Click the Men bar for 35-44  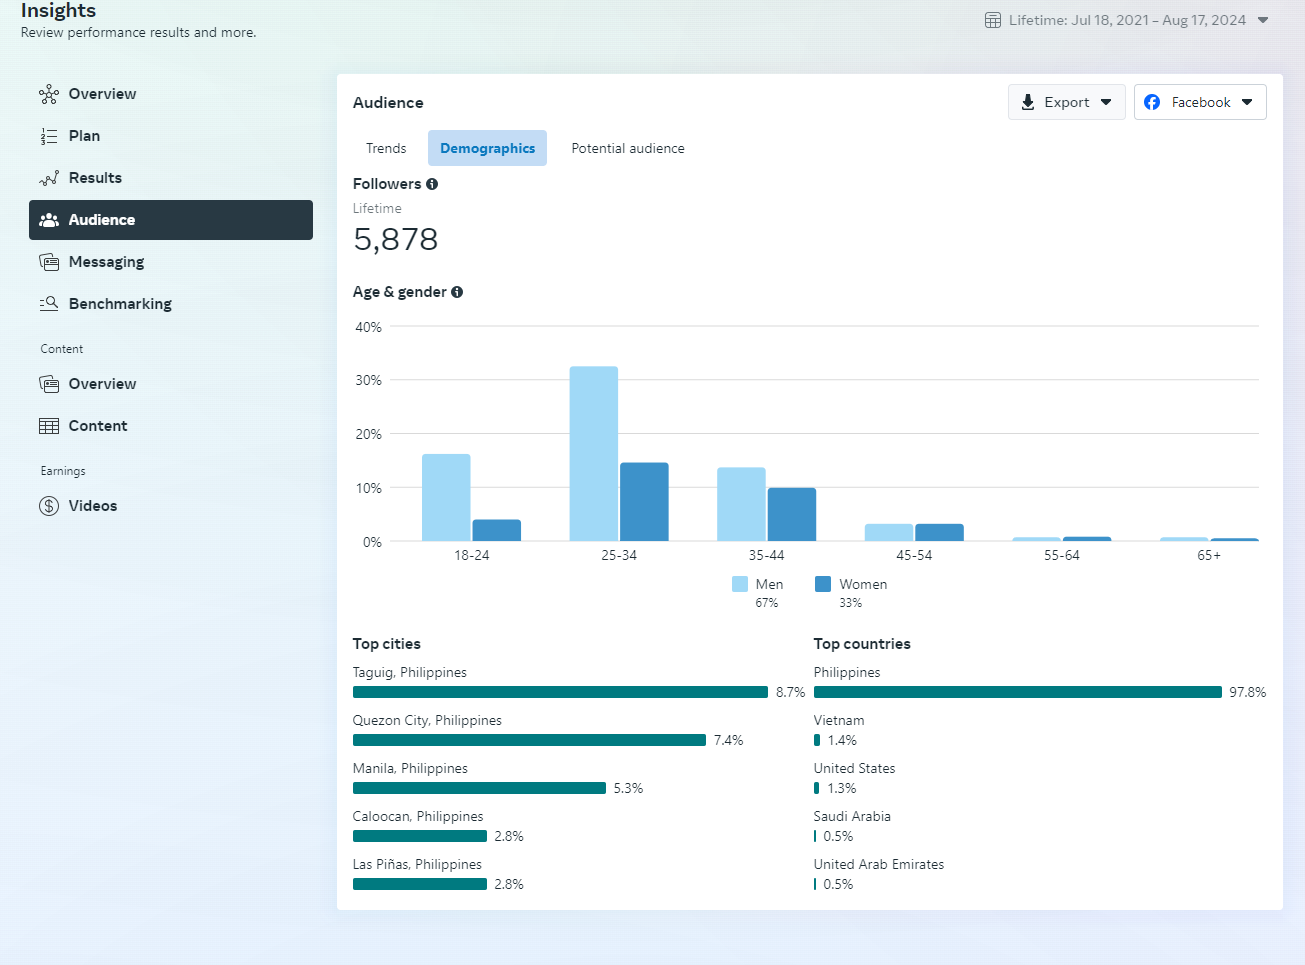741,505
